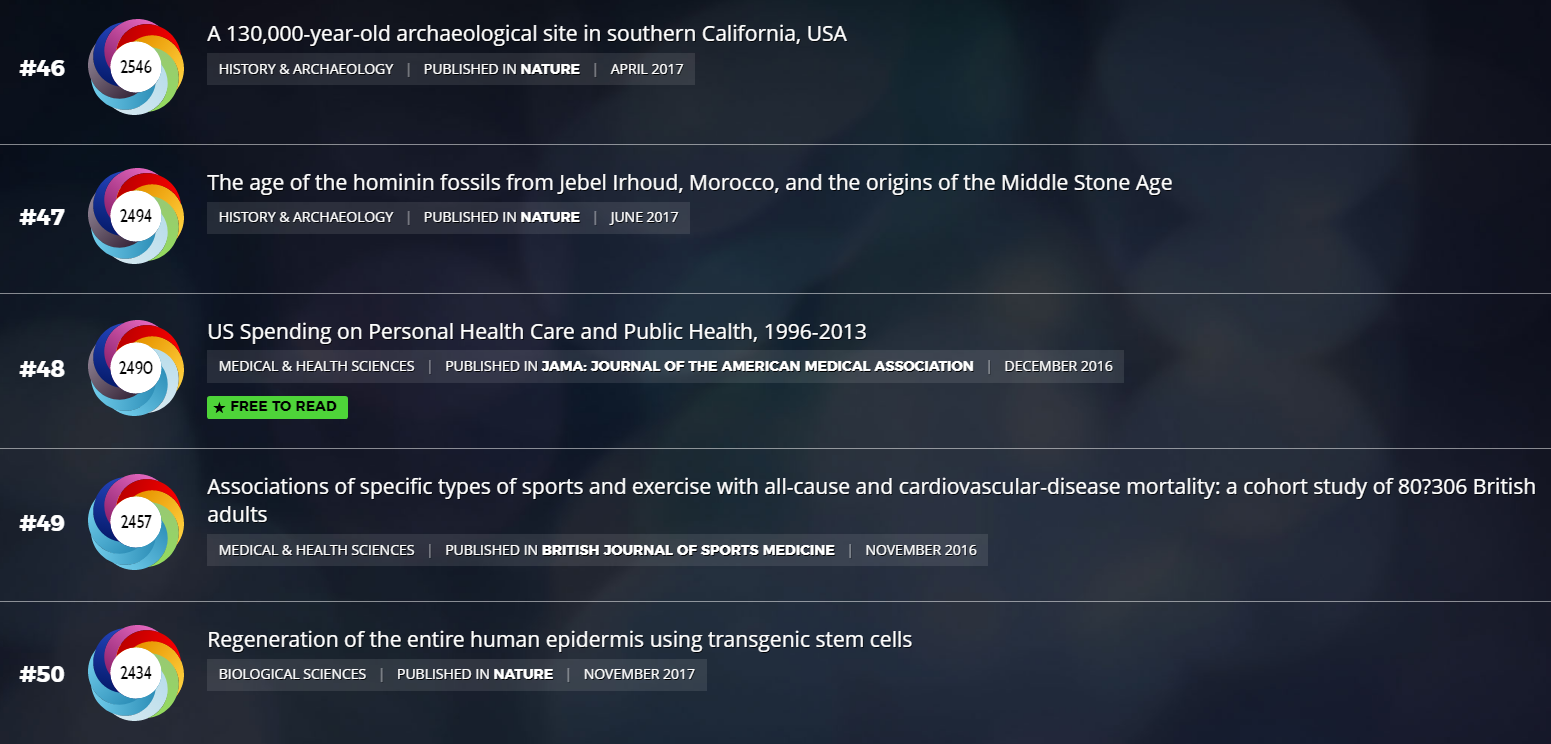
Task: Click the Free to Read green badge
Action: [x=277, y=407]
